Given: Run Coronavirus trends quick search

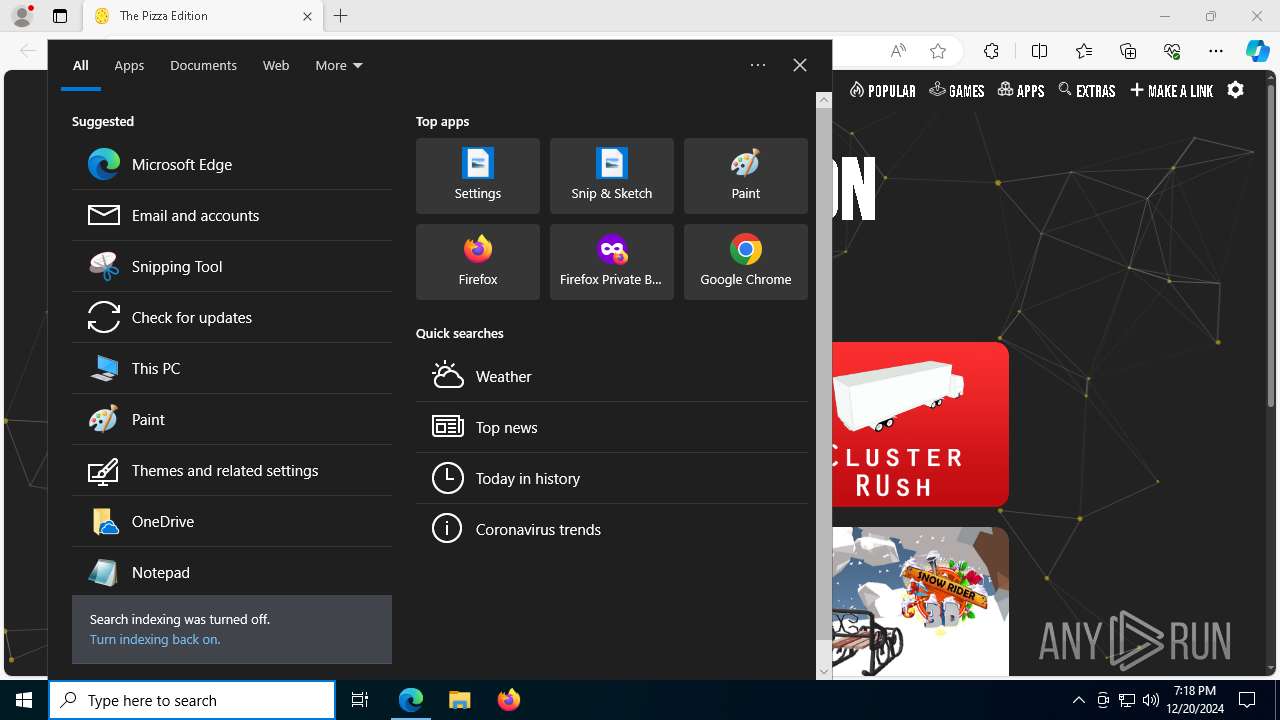Looking at the screenshot, I should 612,529.
